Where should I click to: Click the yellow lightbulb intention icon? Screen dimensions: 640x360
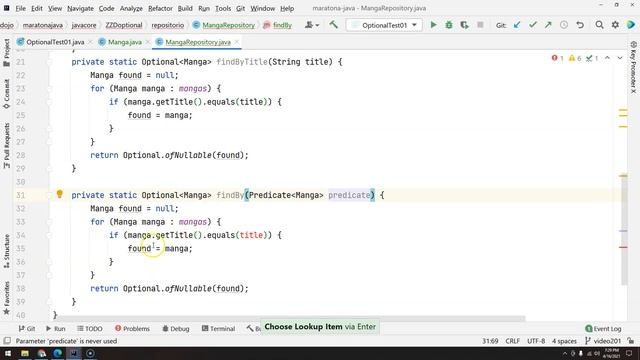(x=60, y=194)
